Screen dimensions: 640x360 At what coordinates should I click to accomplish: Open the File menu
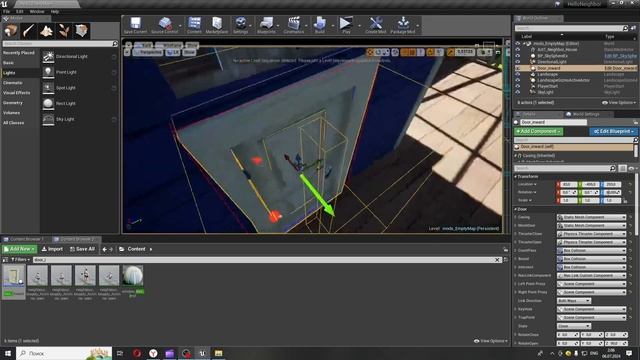coord(7,11)
